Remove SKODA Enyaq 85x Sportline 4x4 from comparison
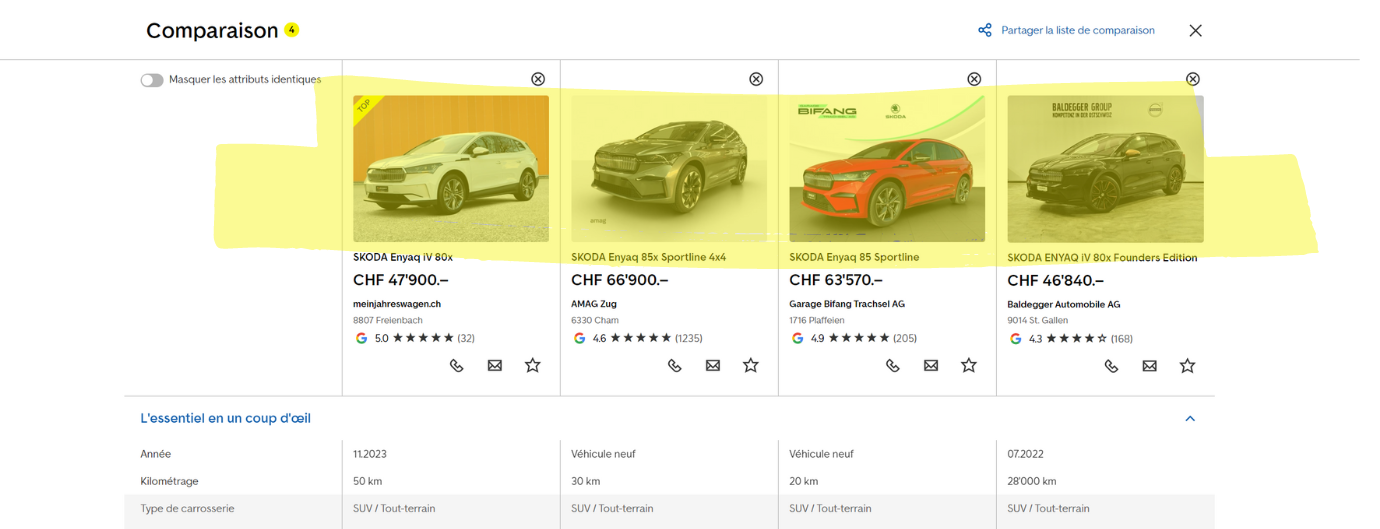 pyautogui.click(x=756, y=79)
